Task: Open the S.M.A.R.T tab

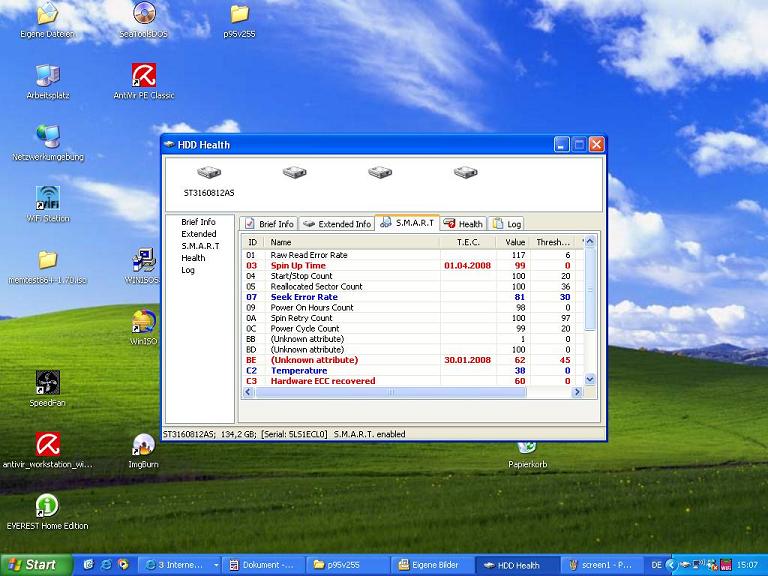Action: coord(407,223)
